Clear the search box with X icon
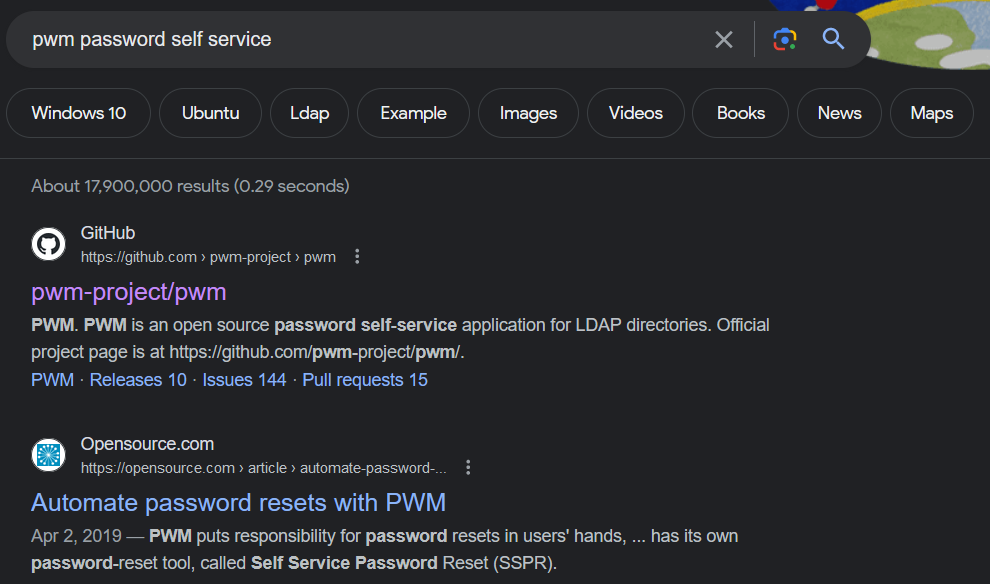Image resolution: width=990 pixels, height=584 pixels. click(x=724, y=39)
